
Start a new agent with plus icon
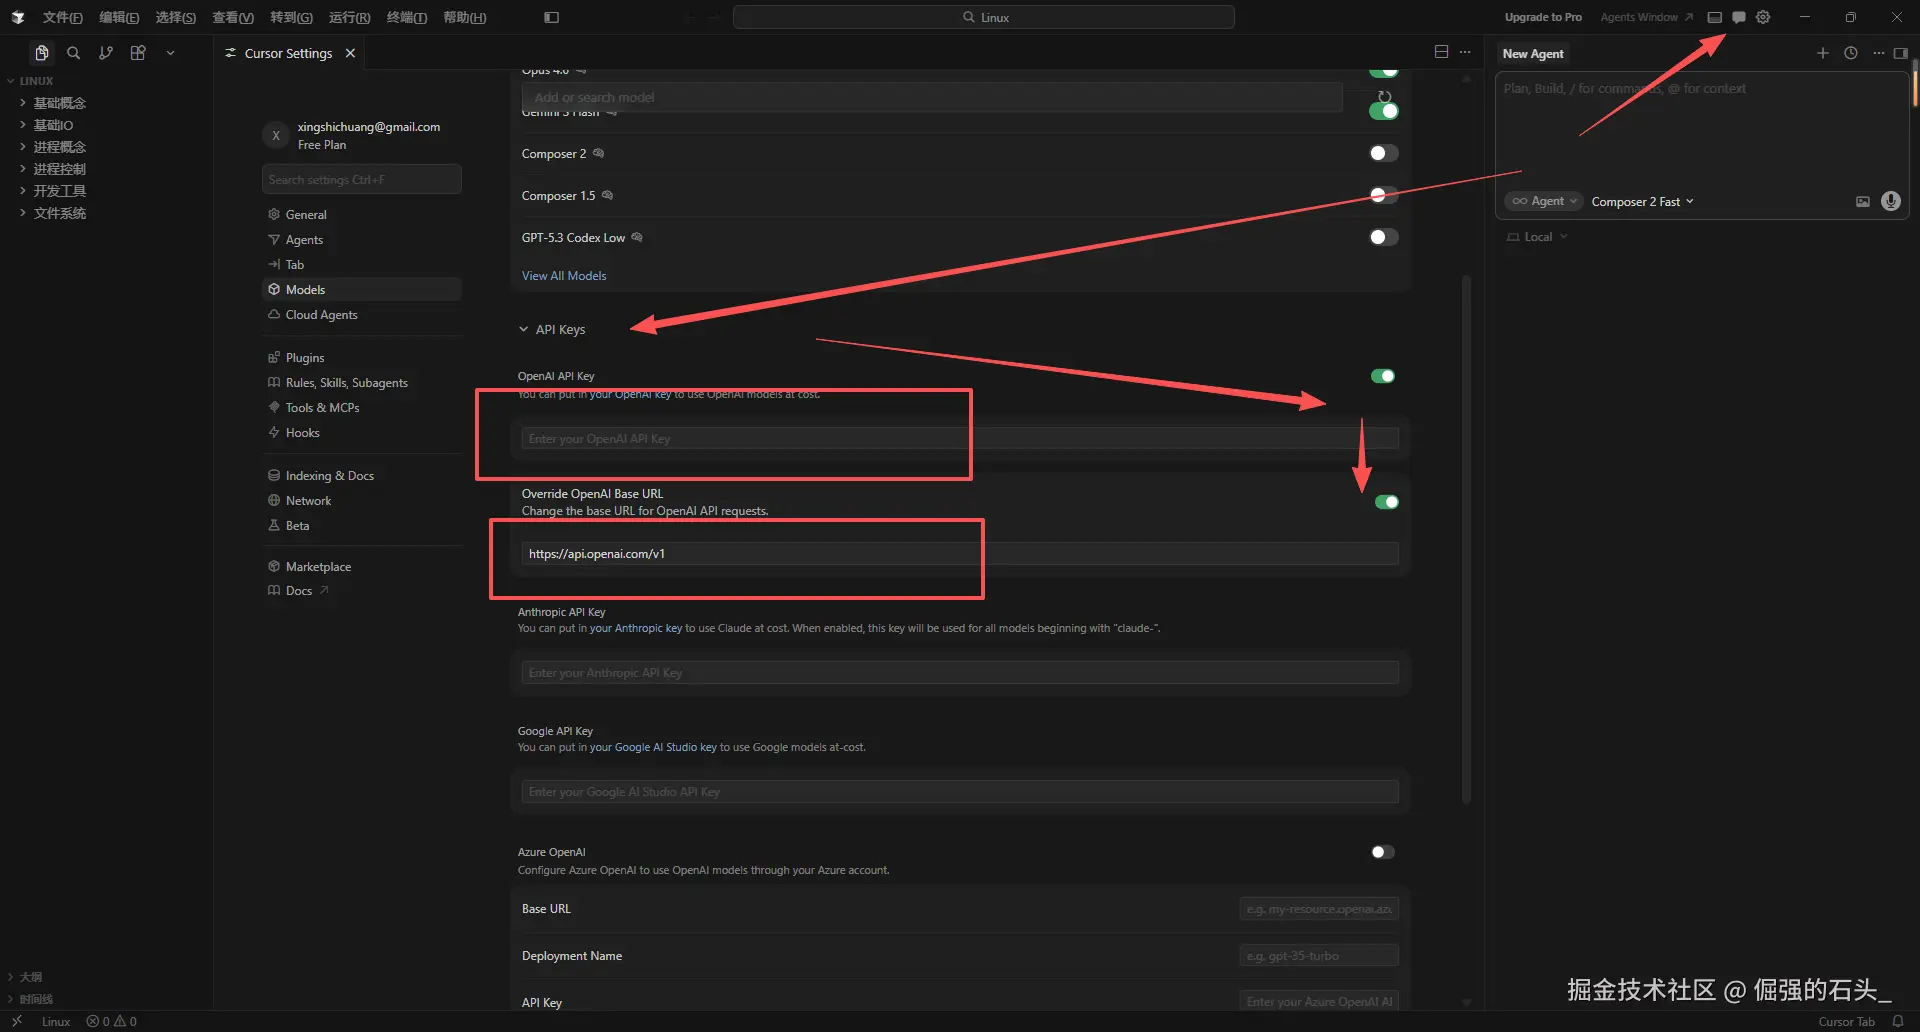click(x=1822, y=53)
